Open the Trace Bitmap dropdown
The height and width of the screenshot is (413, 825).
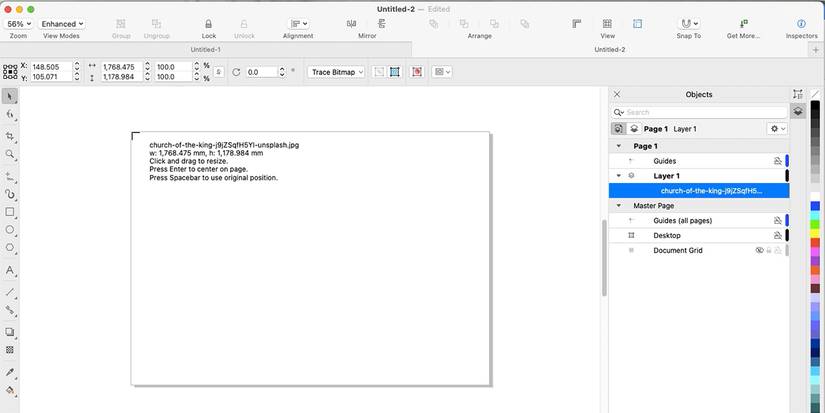pos(336,72)
